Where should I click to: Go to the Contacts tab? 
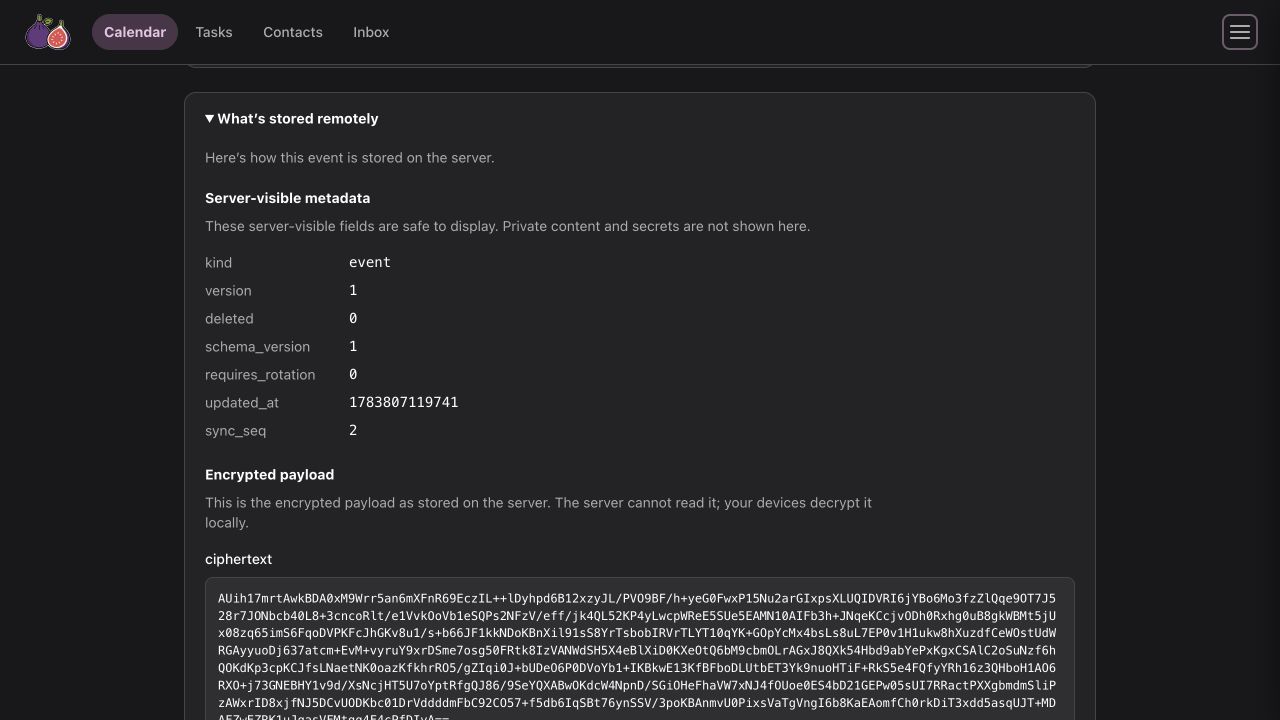293,32
